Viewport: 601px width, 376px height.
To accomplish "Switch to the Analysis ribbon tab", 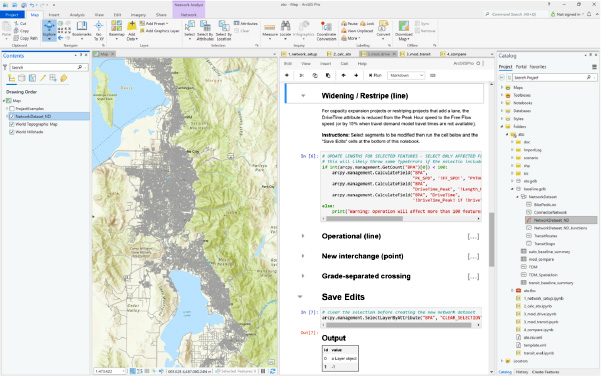I will 77,15.
